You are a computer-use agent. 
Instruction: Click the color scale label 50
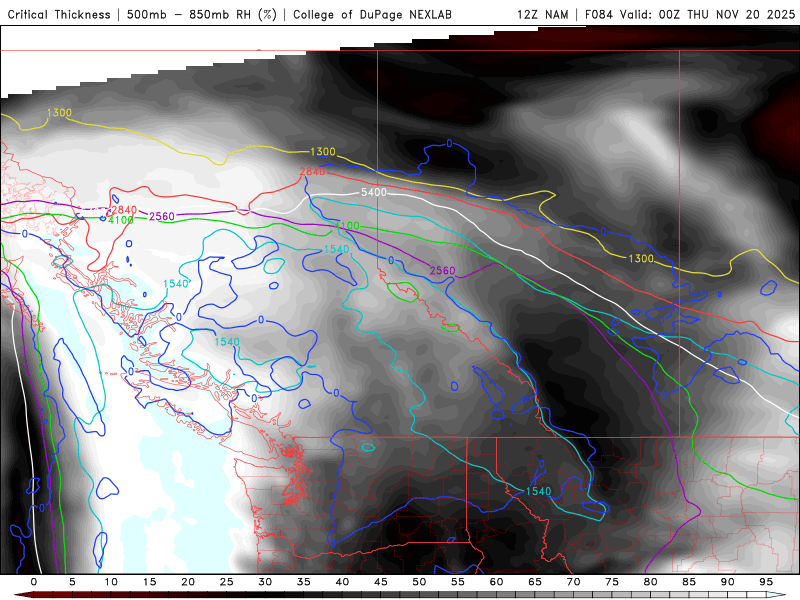point(419,582)
